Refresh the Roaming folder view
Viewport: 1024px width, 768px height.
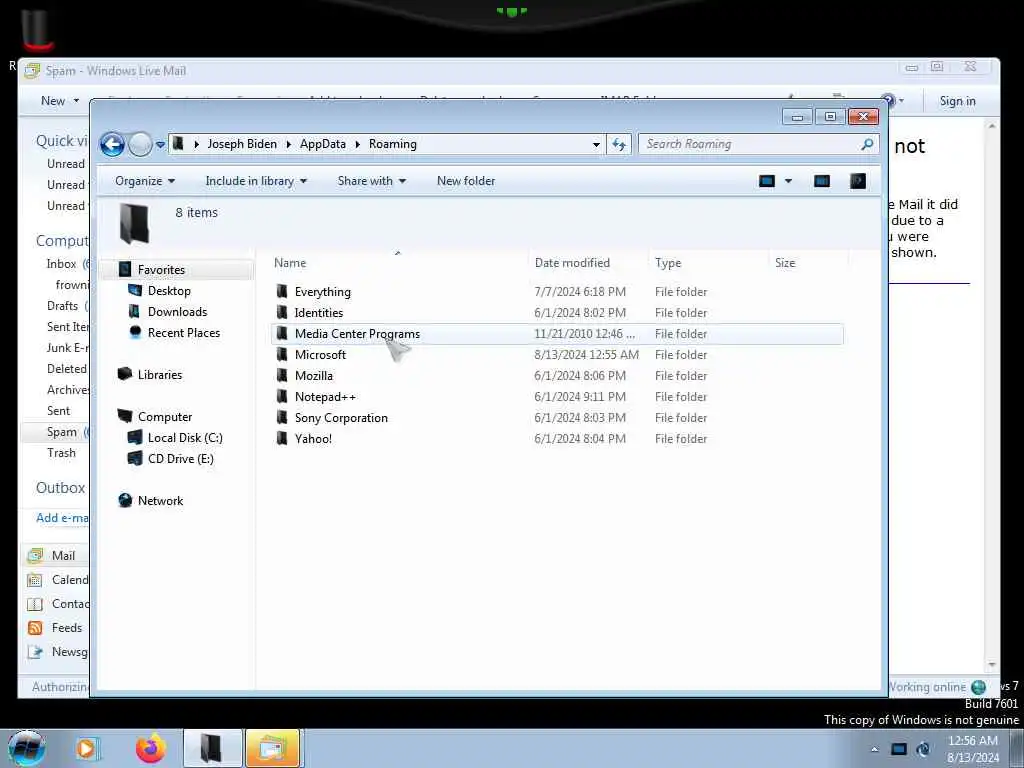618,144
